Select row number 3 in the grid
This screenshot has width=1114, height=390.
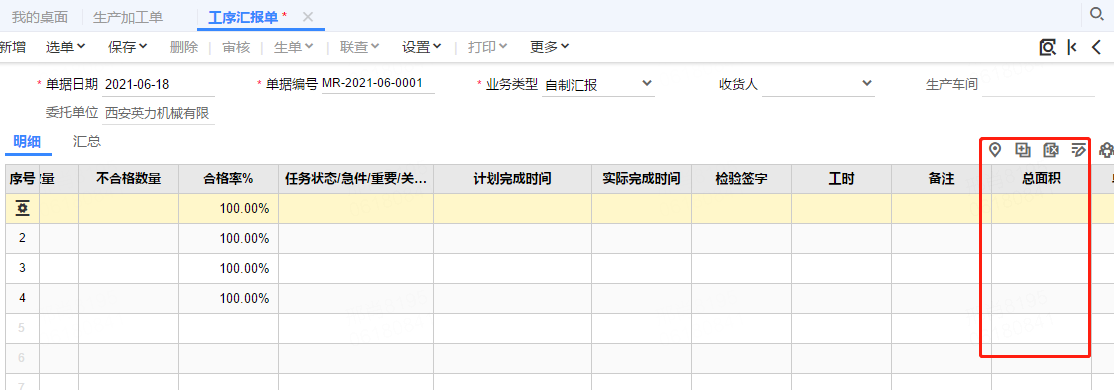(23, 269)
